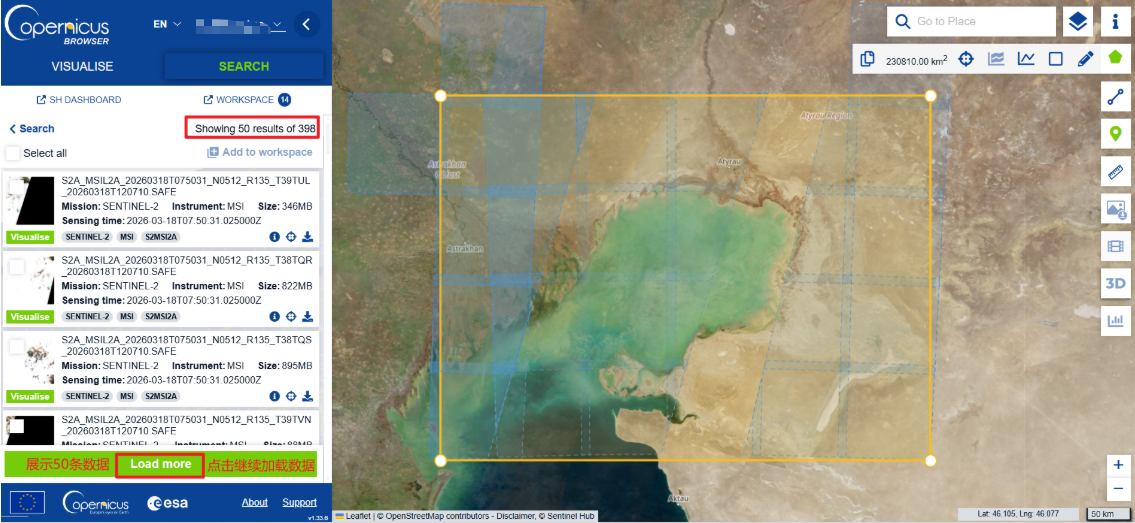Open the timelapse film tool
The height and width of the screenshot is (523, 1135).
pyautogui.click(x=1115, y=246)
